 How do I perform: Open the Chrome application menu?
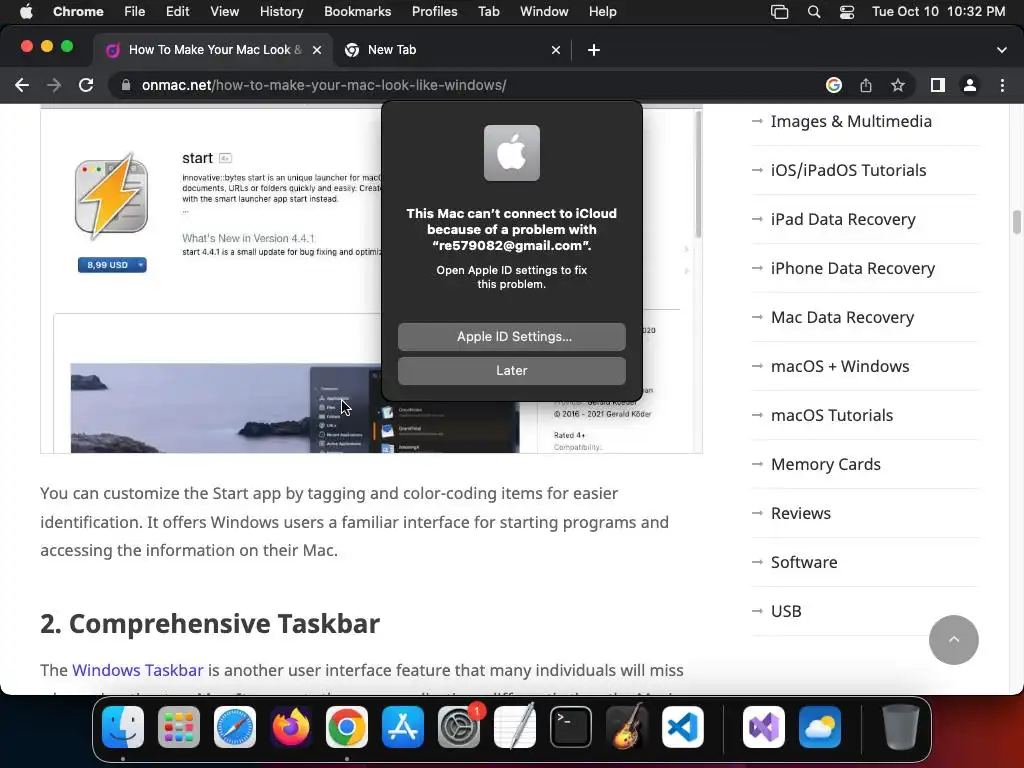tap(78, 12)
